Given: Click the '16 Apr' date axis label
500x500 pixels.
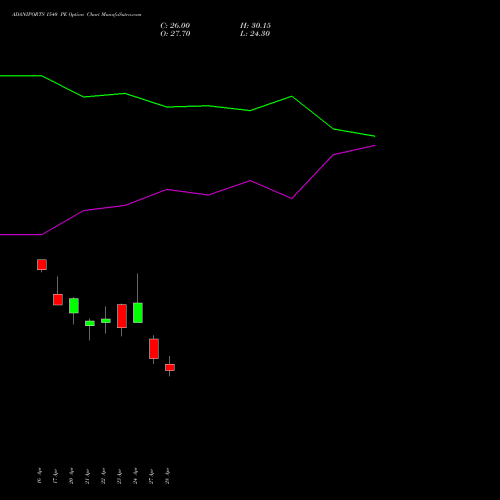Looking at the screenshot, I should point(39,476).
